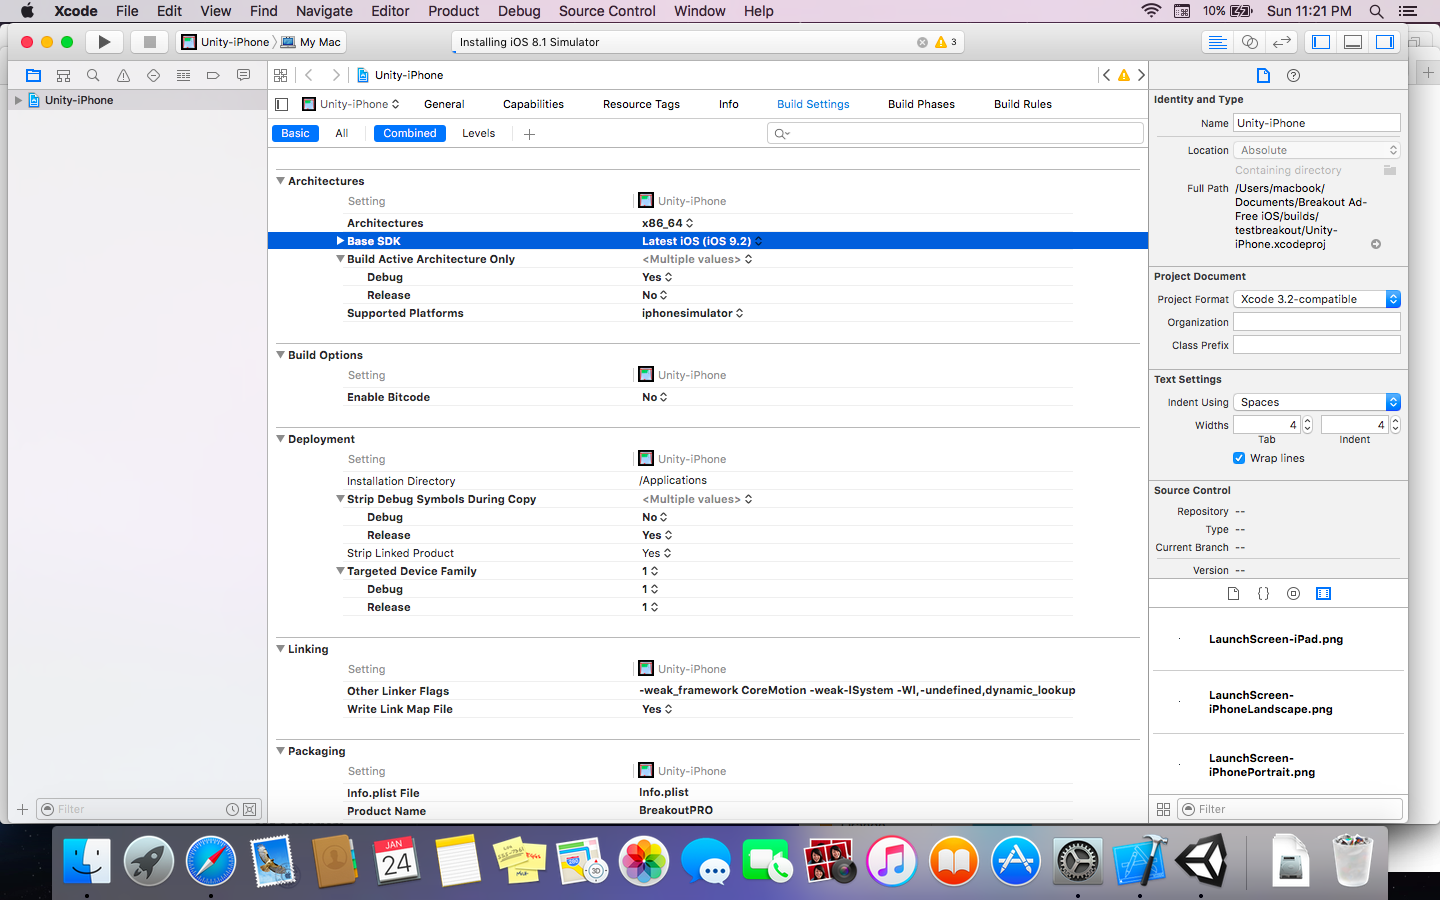Viewport: 1440px width, 900px height.
Task: Open the Location dropdown
Action: click(x=1317, y=150)
